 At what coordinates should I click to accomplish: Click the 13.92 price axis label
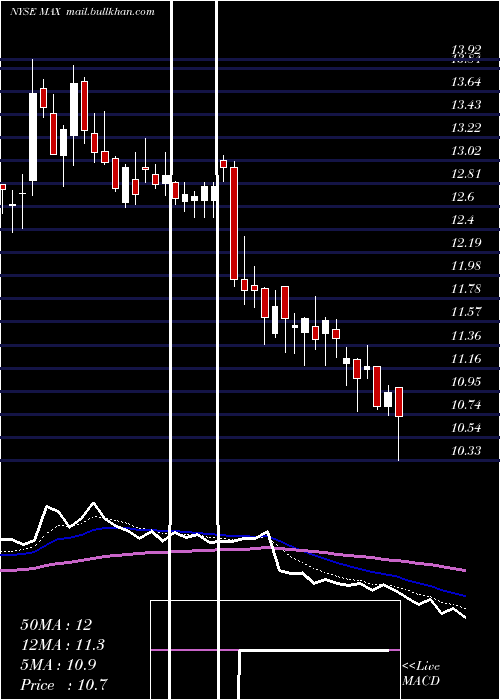(466, 50)
